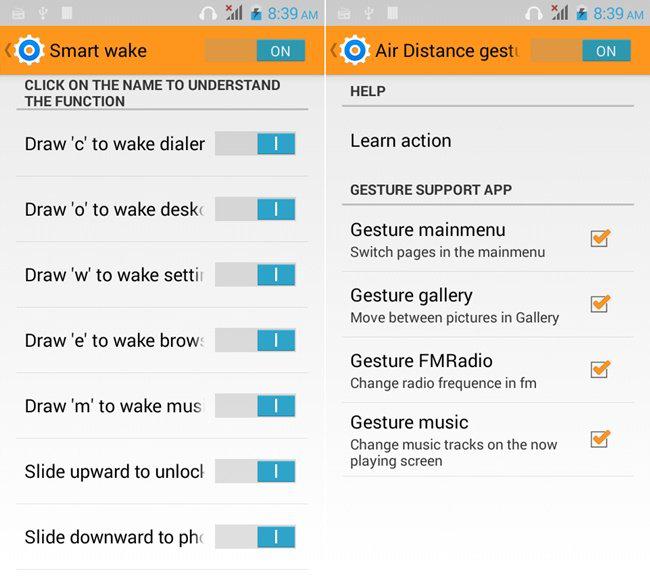Image resolution: width=650 pixels, height=577 pixels.
Task: Tap the 8:39 AM clock on right screen
Action: point(618,14)
